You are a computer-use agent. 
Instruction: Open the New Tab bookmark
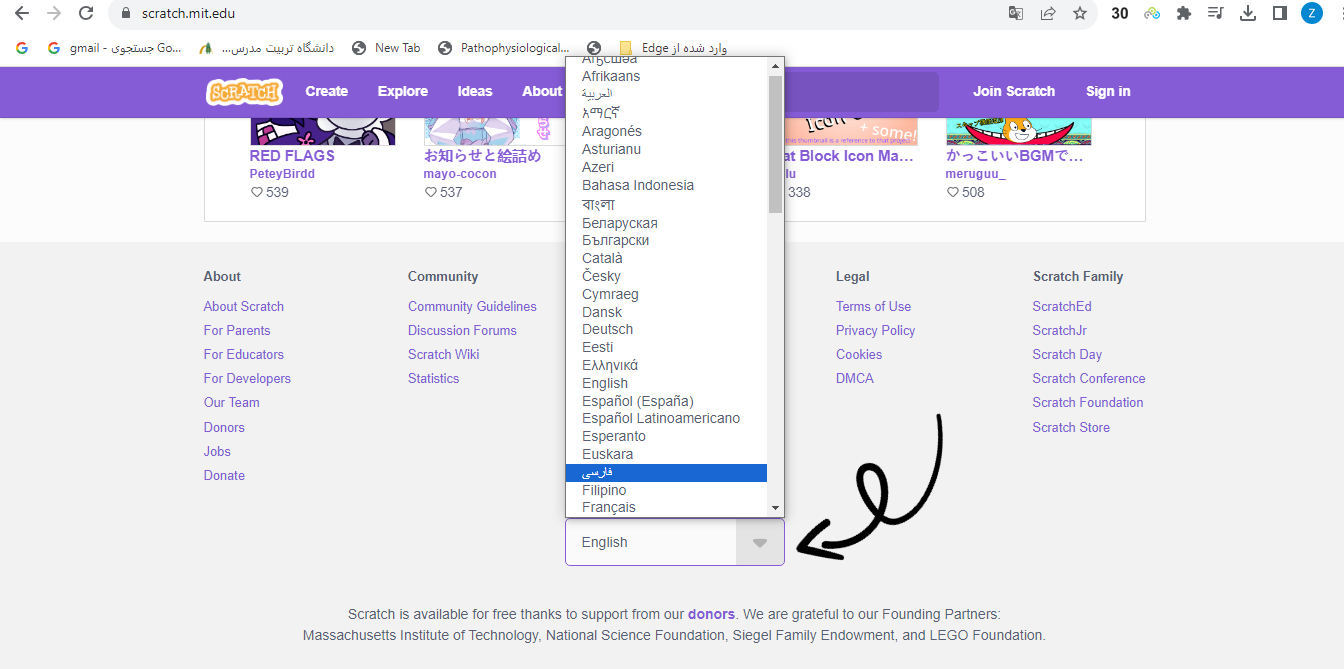coord(386,48)
